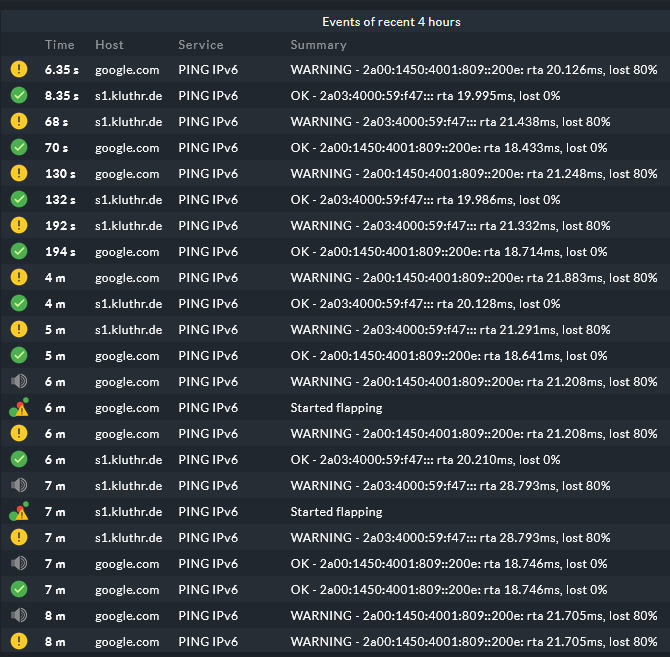Click warning icon in 130 s row

pyautogui.click(x=19, y=173)
